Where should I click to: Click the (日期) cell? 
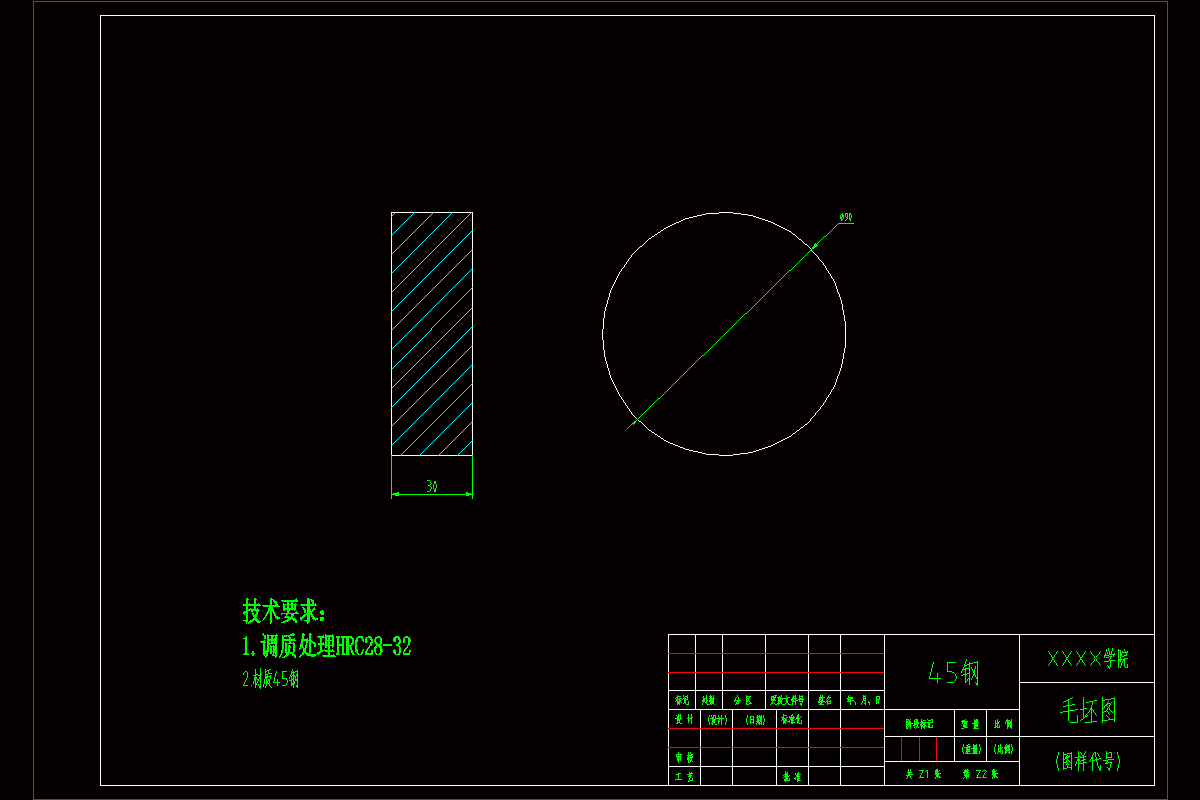coord(754,720)
